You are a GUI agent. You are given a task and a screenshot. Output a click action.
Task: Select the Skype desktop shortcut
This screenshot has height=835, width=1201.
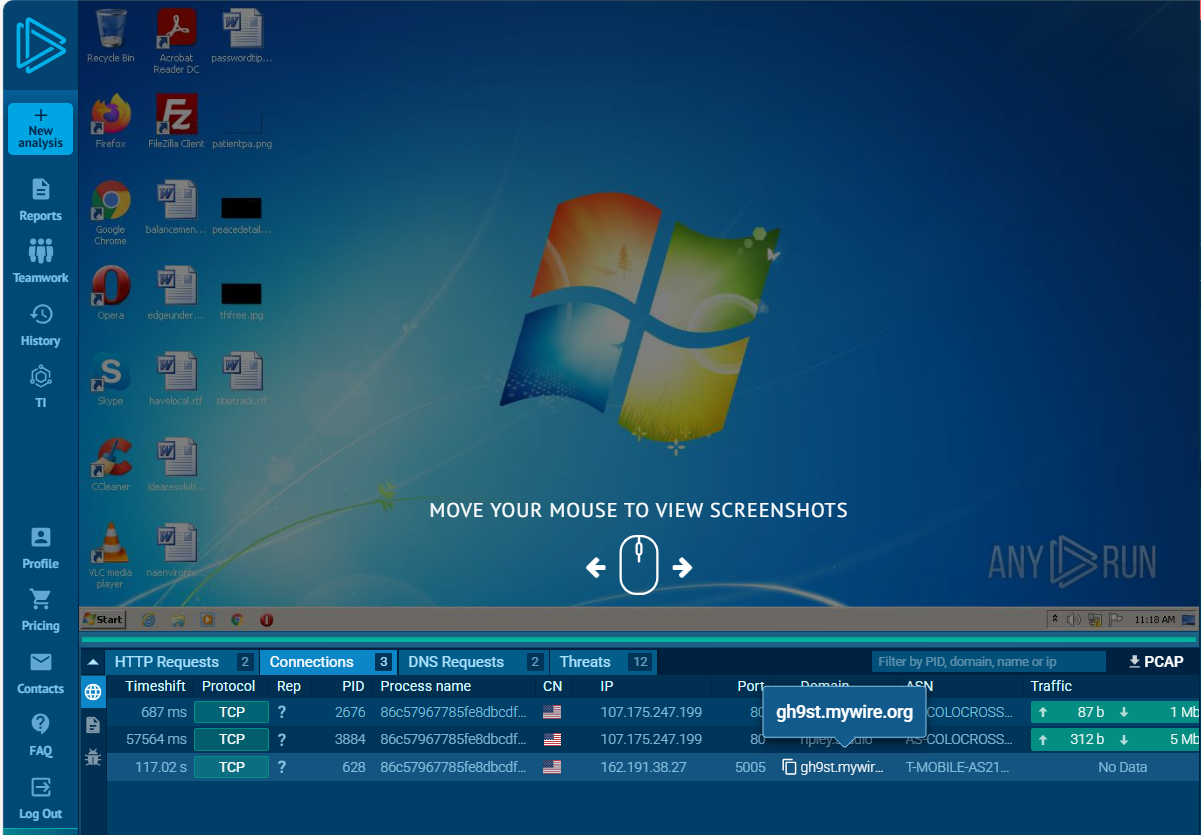110,379
